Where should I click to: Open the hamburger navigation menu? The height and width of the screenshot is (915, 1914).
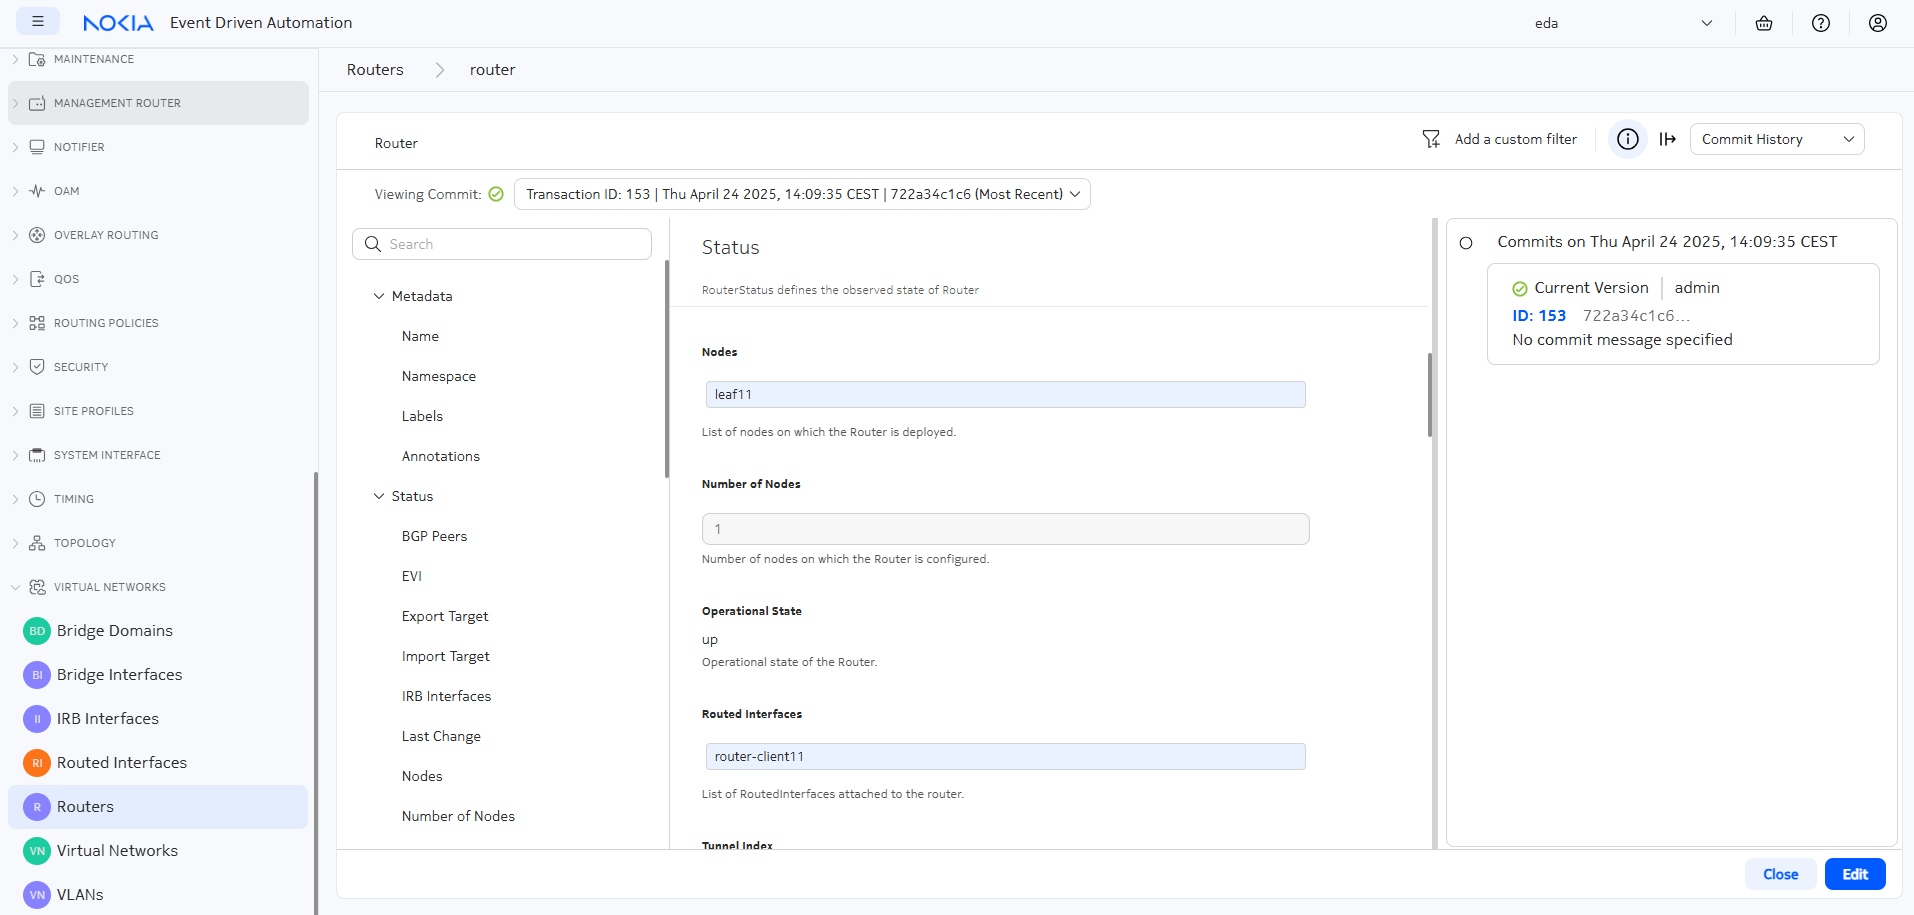(38, 22)
